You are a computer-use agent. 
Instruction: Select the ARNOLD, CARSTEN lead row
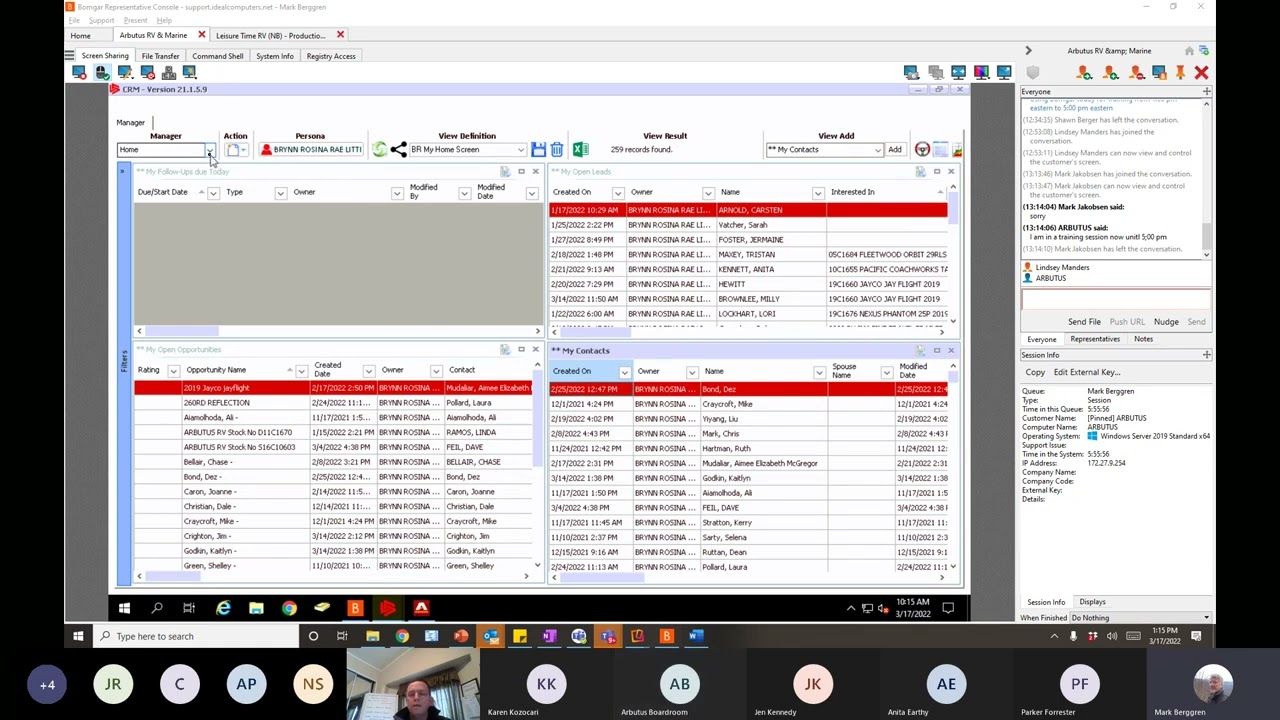(x=747, y=210)
